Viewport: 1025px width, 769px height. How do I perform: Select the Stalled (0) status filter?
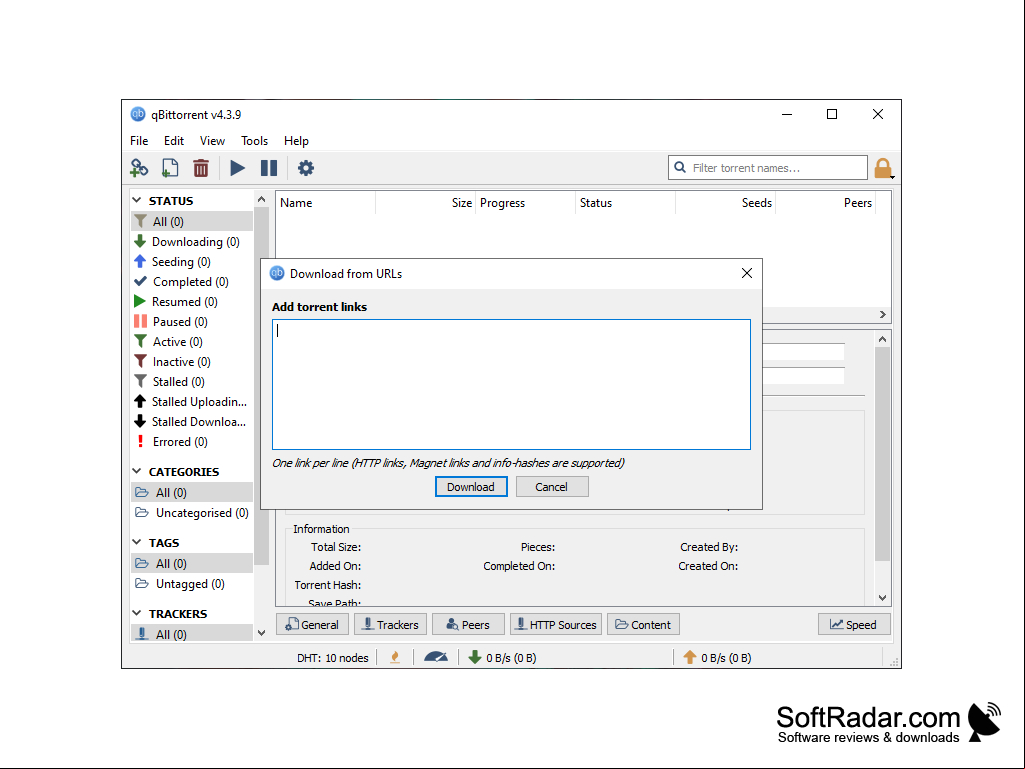click(192, 382)
